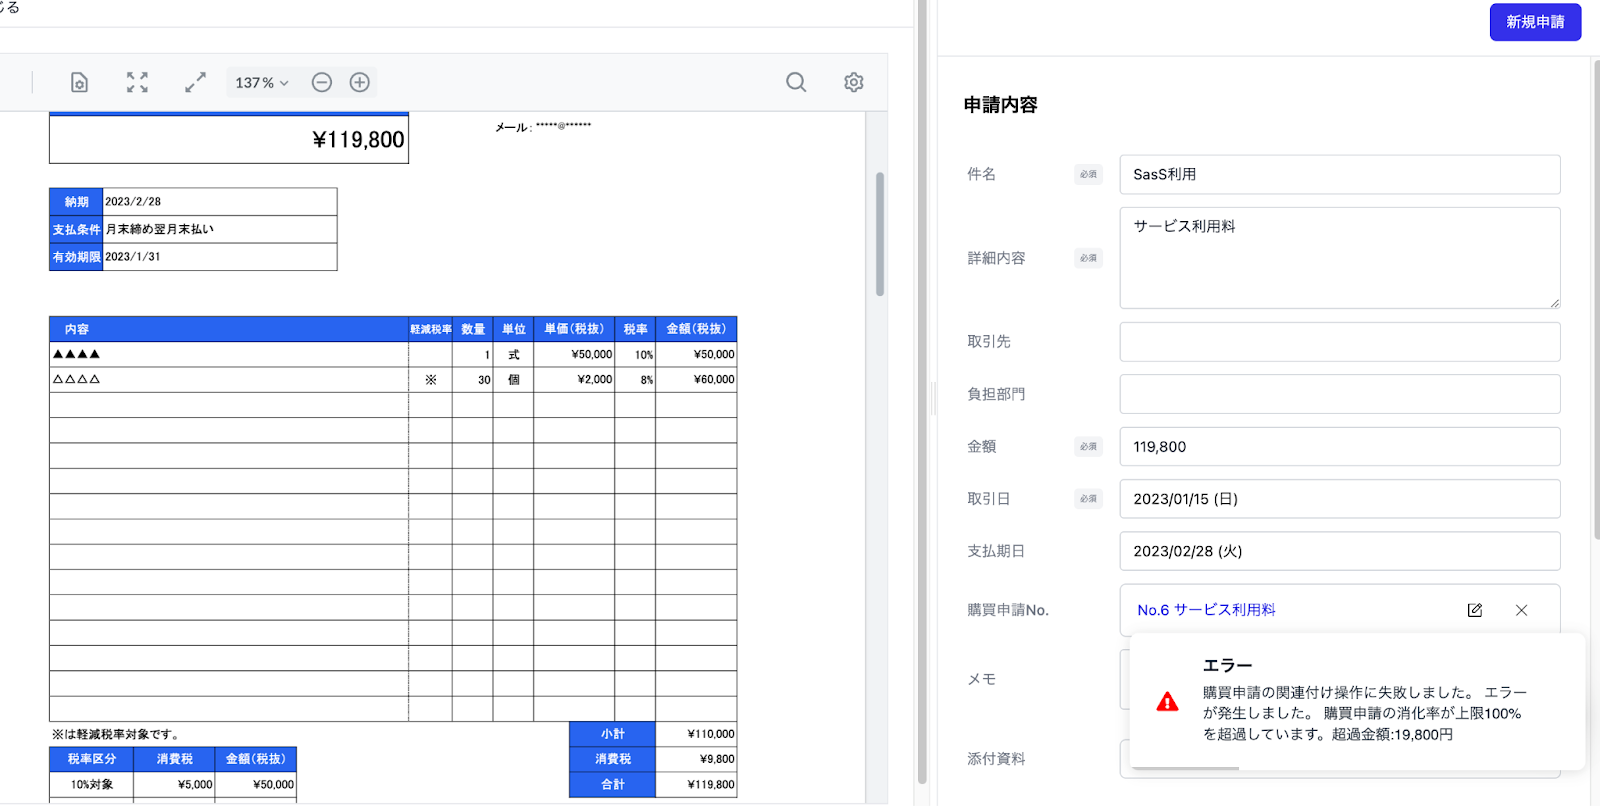Image resolution: width=1600 pixels, height=806 pixels.
Task: Open viewer settings gear icon
Action: click(x=854, y=82)
